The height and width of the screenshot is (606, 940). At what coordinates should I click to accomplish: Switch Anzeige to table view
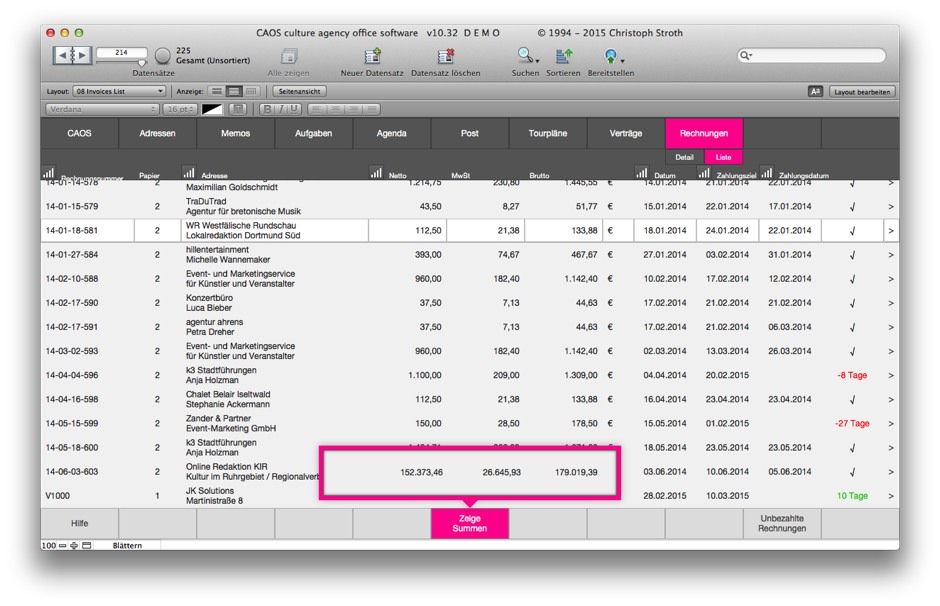[251, 92]
